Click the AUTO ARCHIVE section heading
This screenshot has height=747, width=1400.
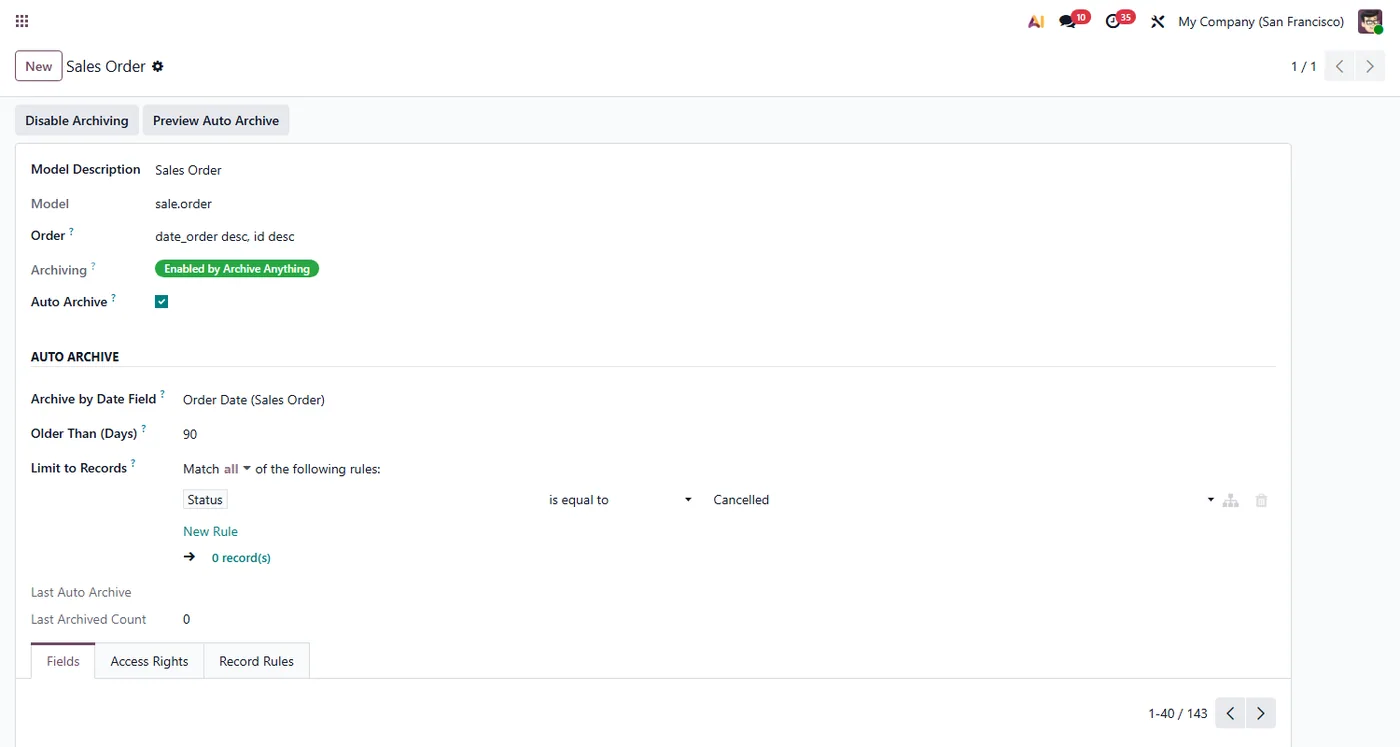click(75, 356)
